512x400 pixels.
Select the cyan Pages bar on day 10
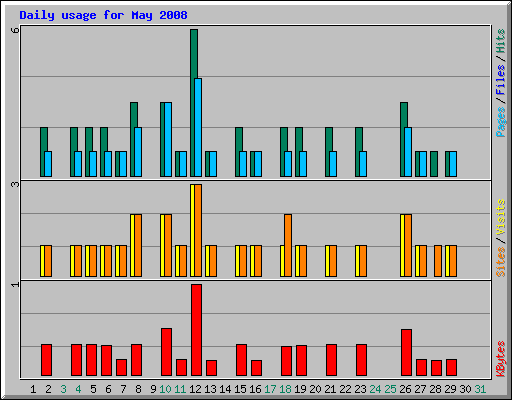coord(168,139)
